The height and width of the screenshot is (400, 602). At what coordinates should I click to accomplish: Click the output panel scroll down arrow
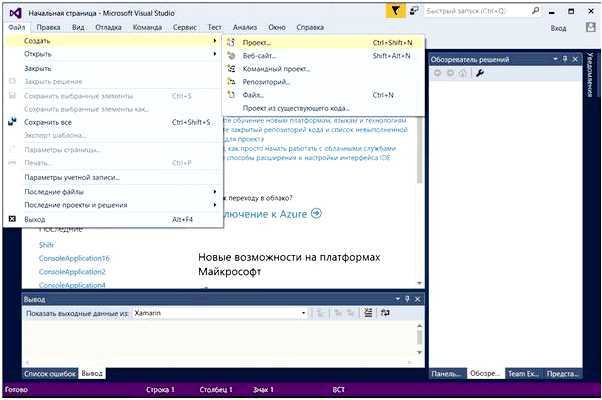[x=420, y=352]
